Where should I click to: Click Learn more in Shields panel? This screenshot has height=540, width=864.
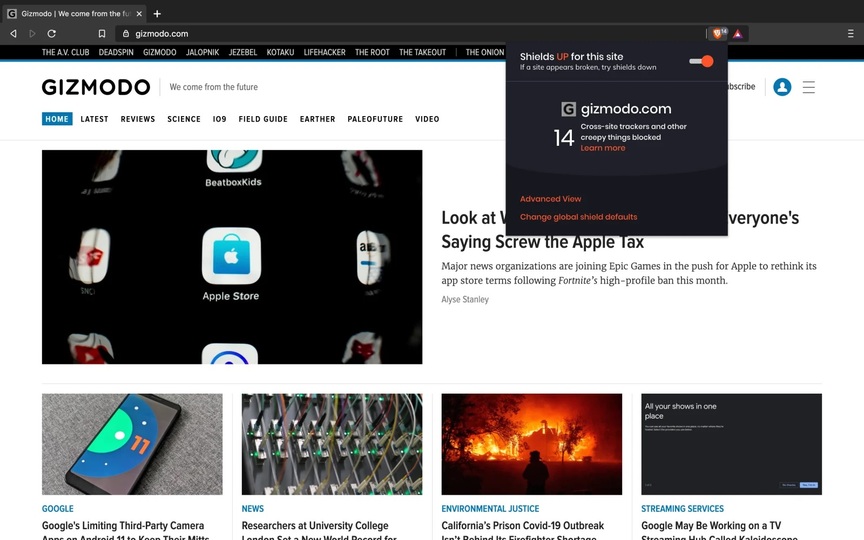603,148
